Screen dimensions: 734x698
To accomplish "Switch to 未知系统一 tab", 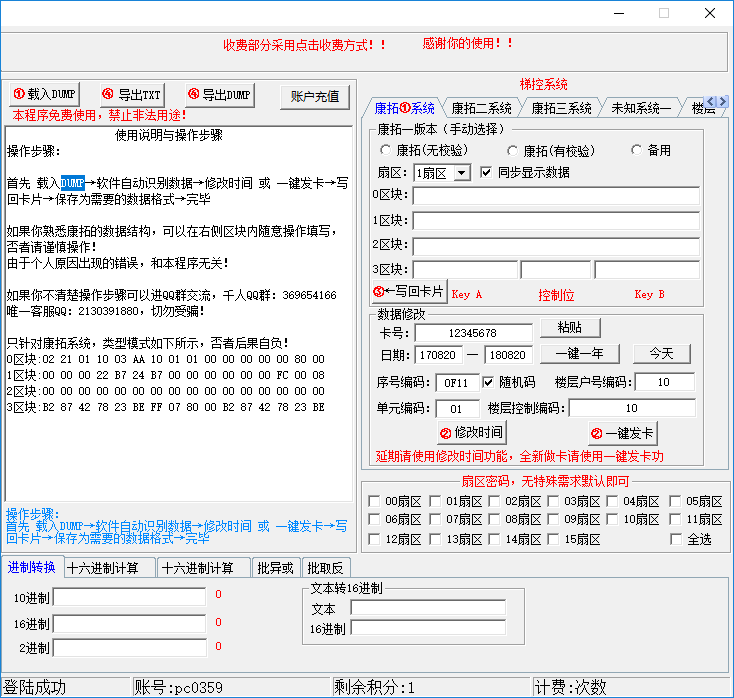I will (641, 109).
